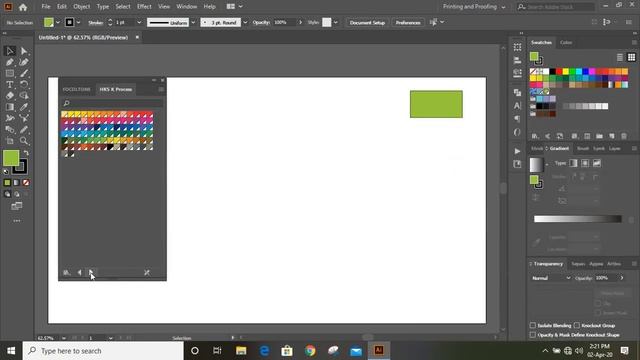Open the Style dropdown
The width and height of the screenshot is (640, 360).
point(335,22)
